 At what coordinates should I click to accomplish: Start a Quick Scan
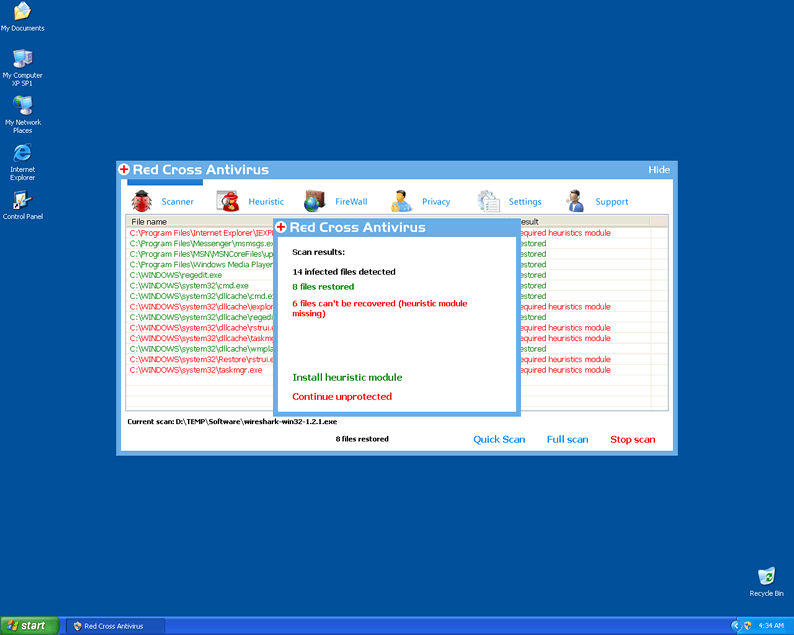(x=499, y=440)
